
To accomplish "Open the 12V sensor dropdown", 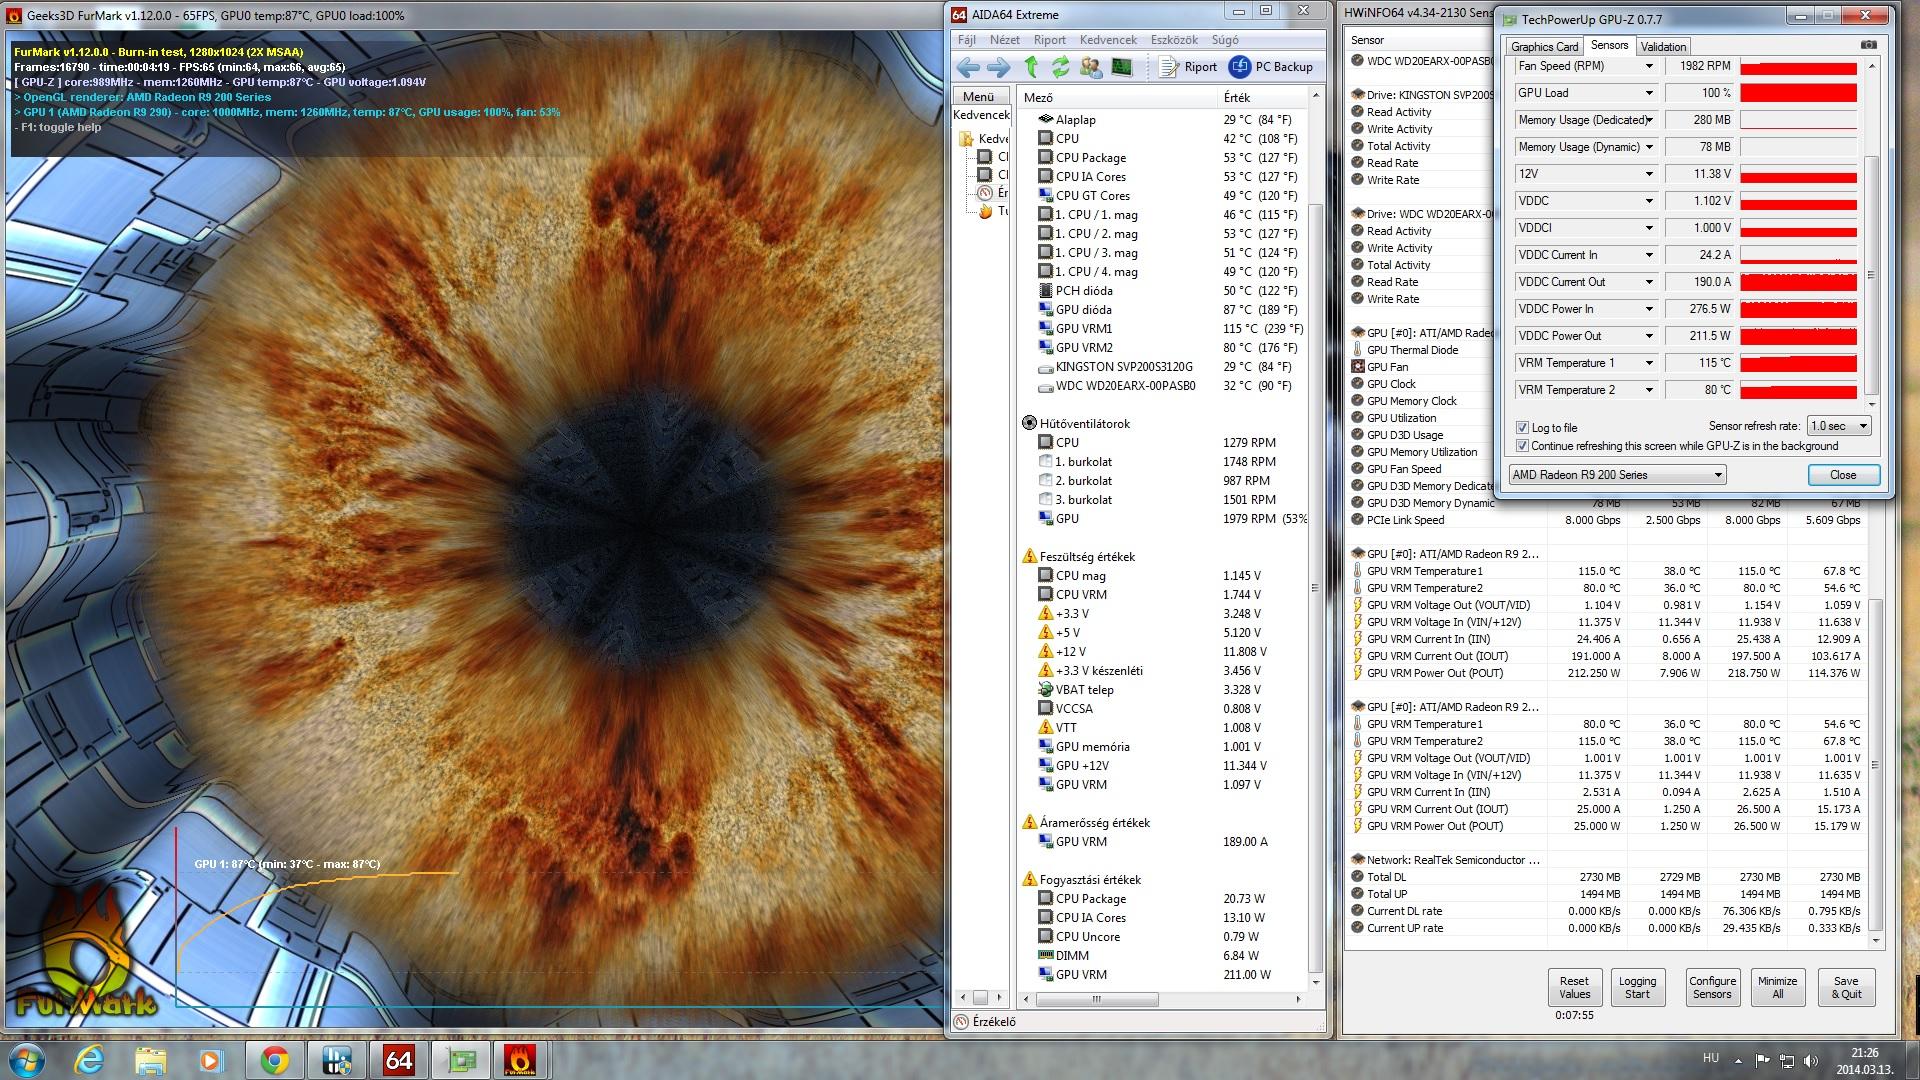I will coord(1649,174).
